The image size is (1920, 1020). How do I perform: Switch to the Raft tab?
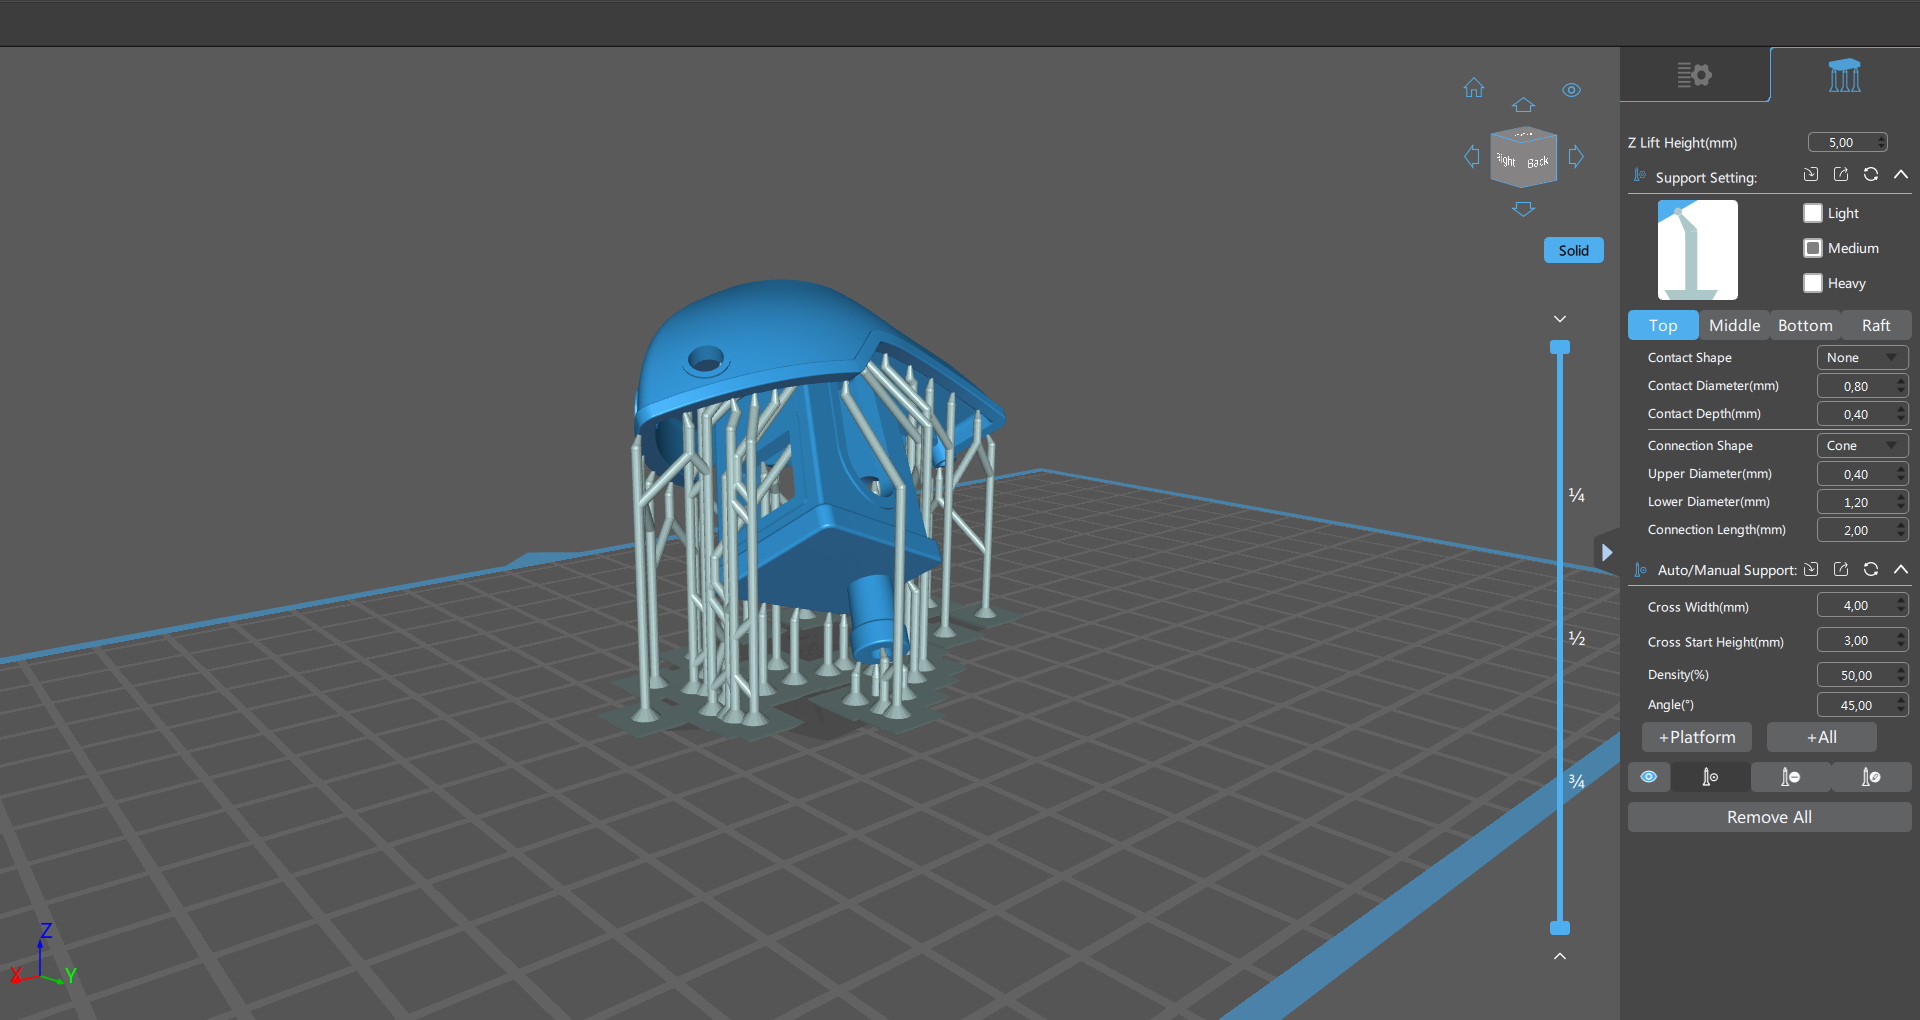point(1876,325)
